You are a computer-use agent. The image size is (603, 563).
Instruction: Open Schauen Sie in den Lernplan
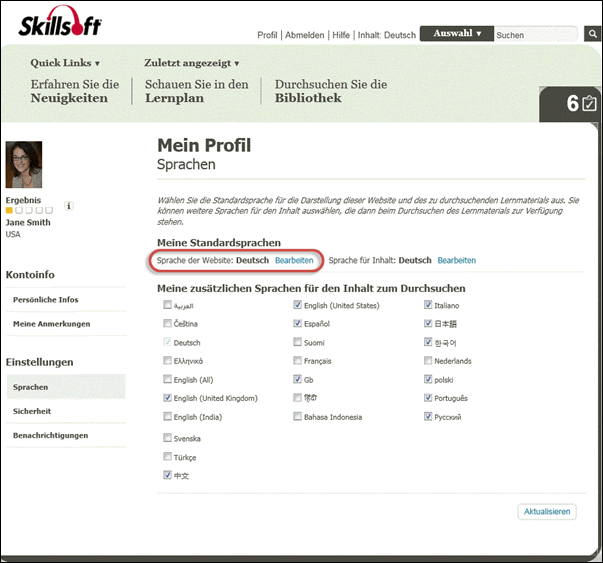197,91
